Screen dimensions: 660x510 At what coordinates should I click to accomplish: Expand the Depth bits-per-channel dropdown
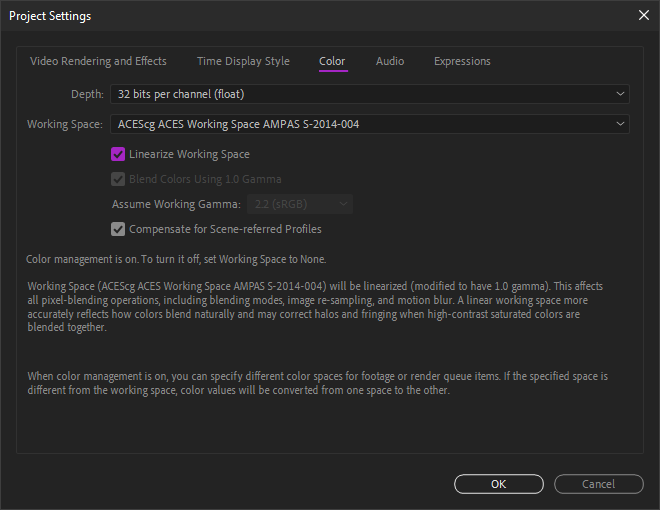point(369,94)
